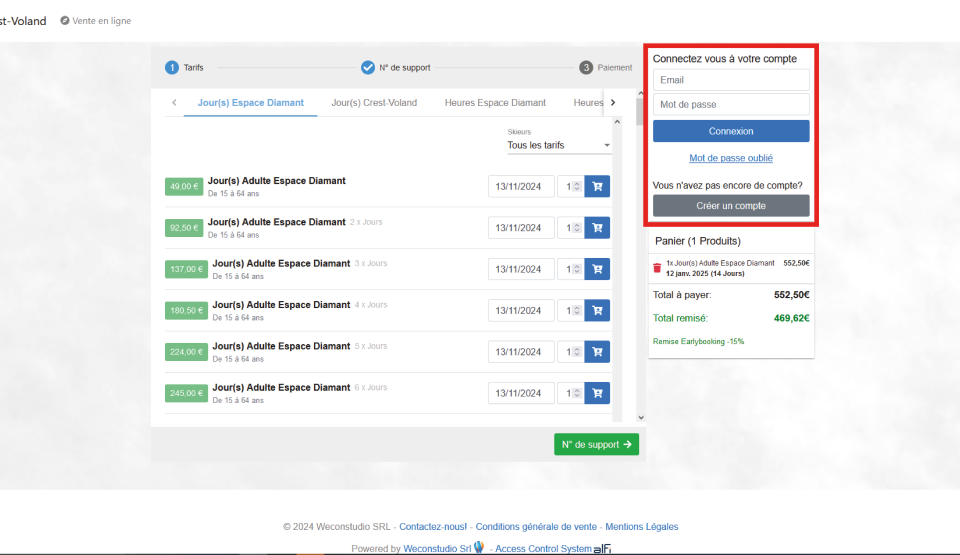
Task: Click the date field of the 245,00 € pass
Action: (521, 393)
